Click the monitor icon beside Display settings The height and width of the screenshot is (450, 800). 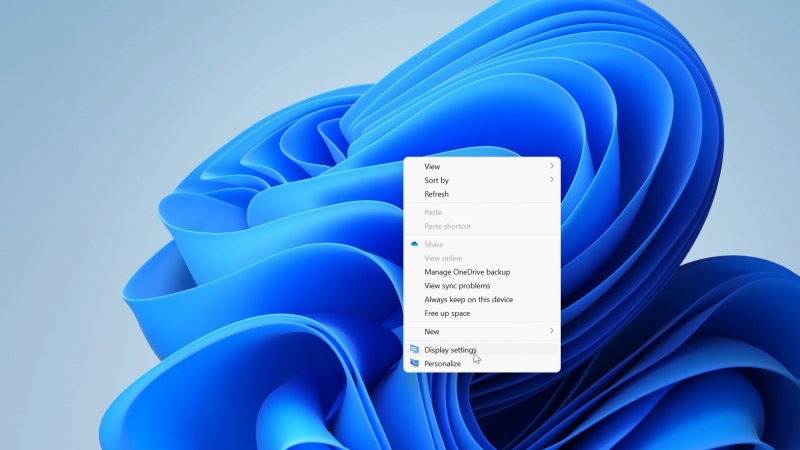pyautogui.click(x=414, y=349)
